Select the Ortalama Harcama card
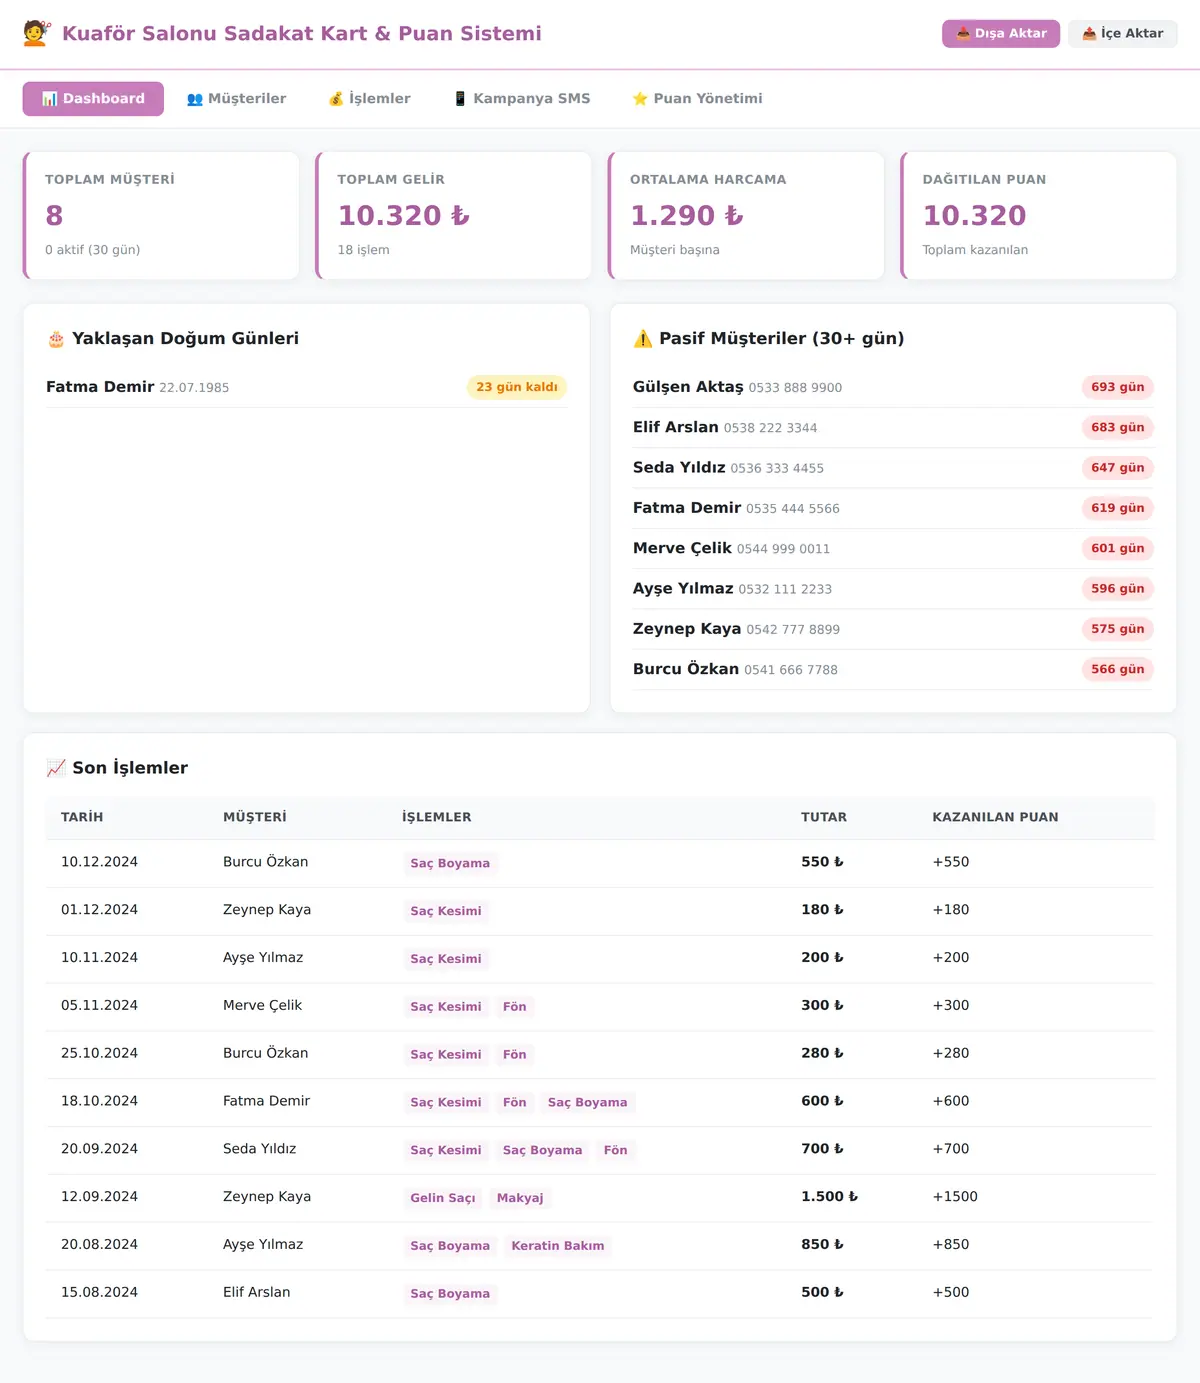 (746, 216)
